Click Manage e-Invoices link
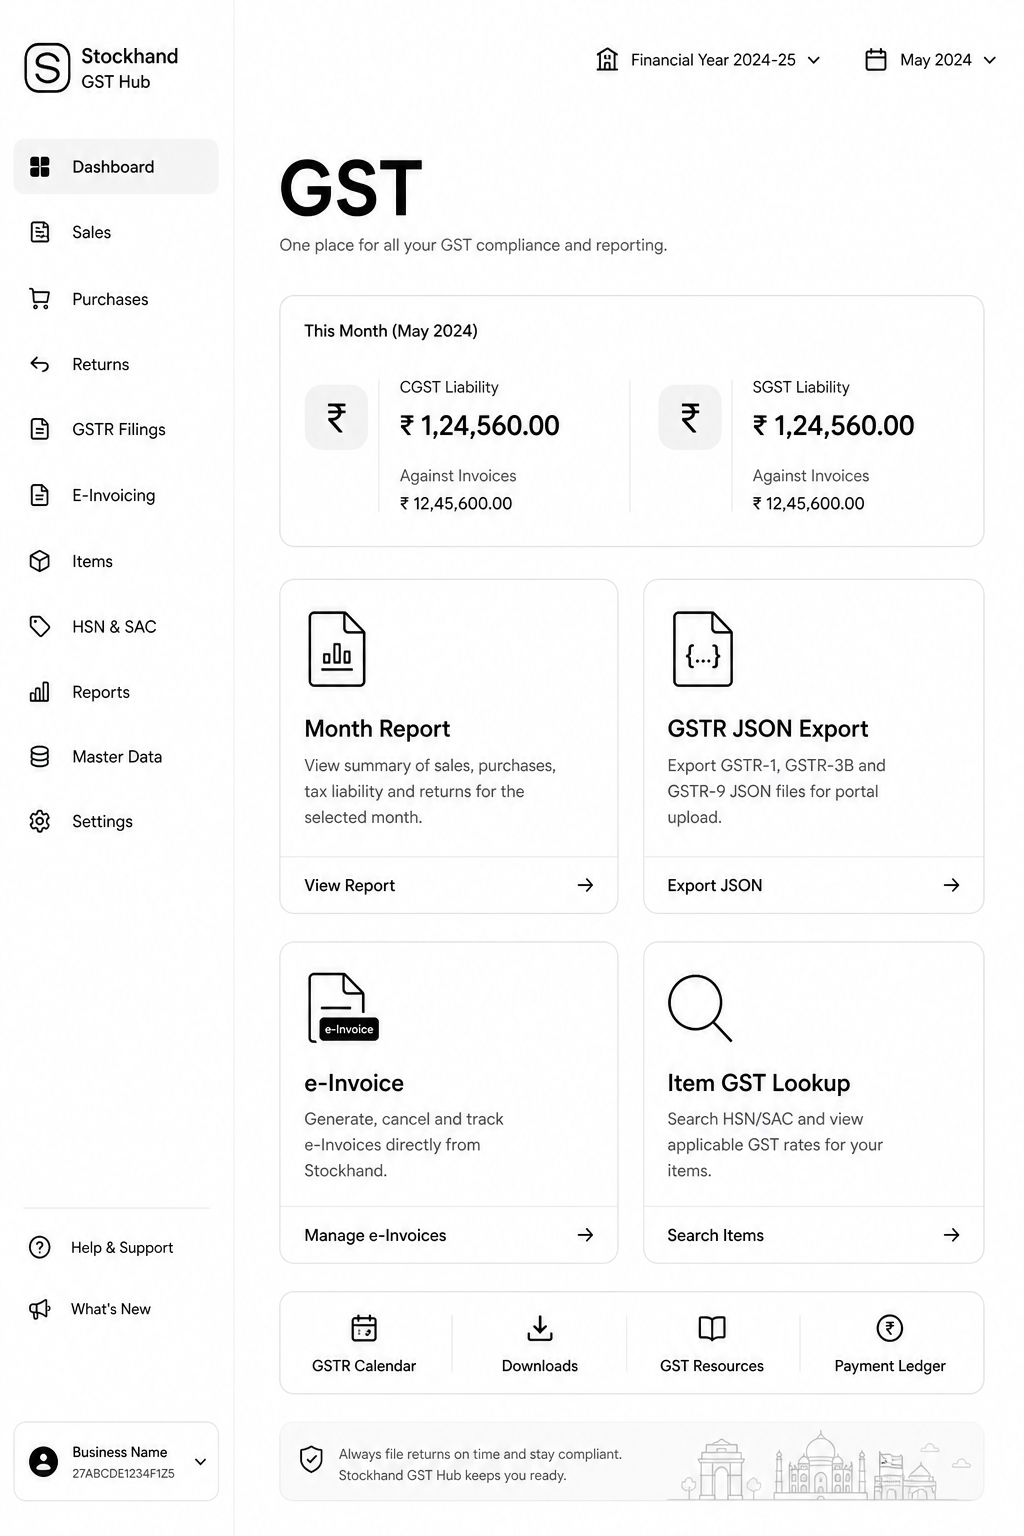Image resolution: width=1024 pixels, height=1536 pixels. [375, 1235]
